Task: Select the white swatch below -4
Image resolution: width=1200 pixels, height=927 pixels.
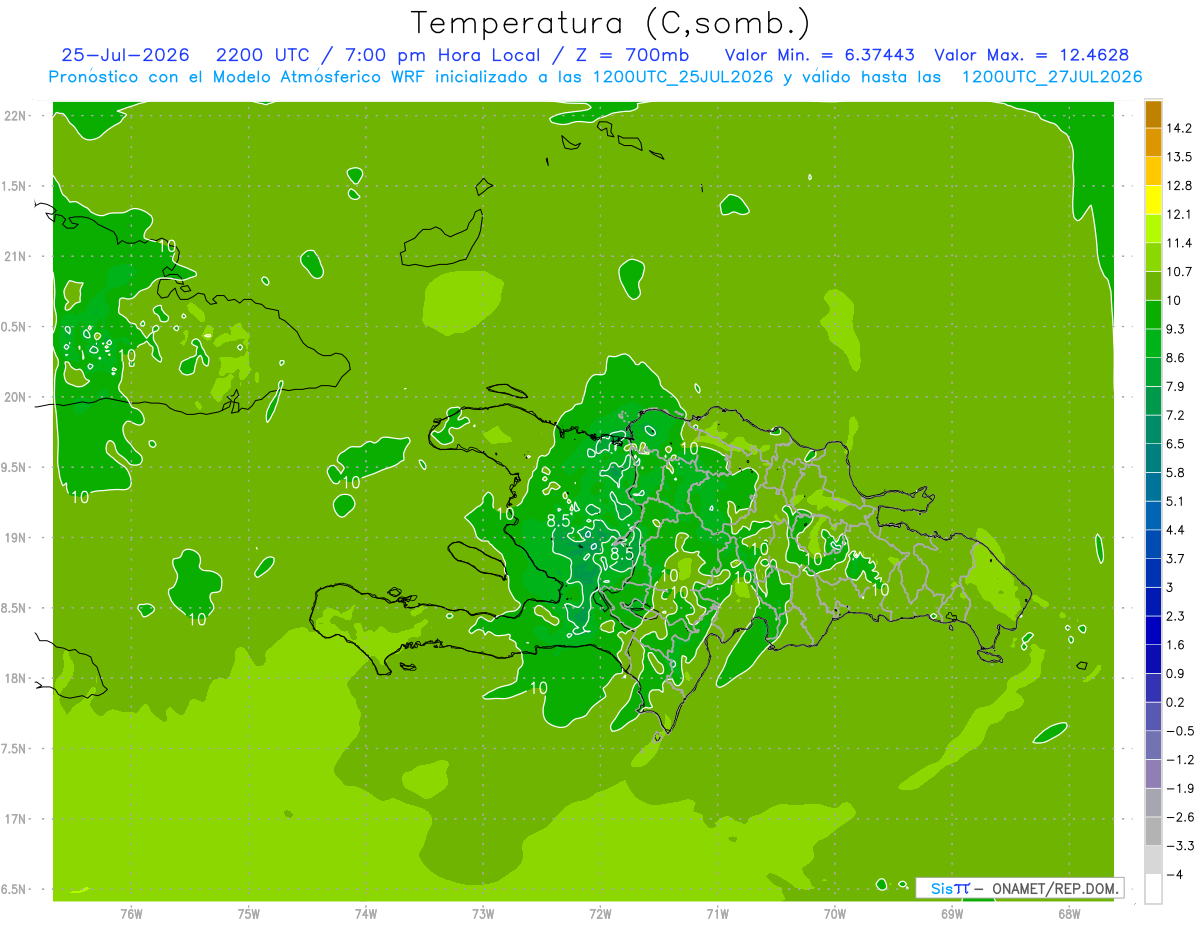Action: [x=1153, y=889]
